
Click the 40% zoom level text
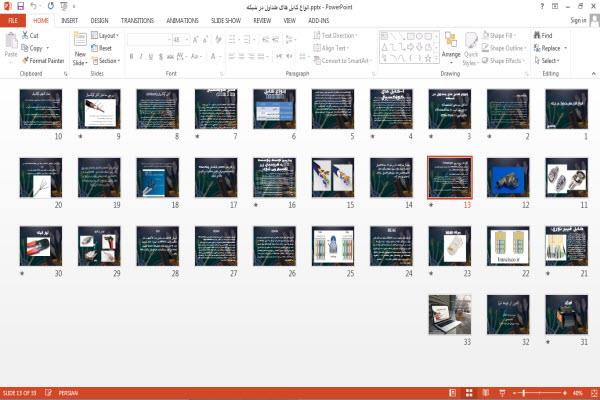click(x=578, y=393)
